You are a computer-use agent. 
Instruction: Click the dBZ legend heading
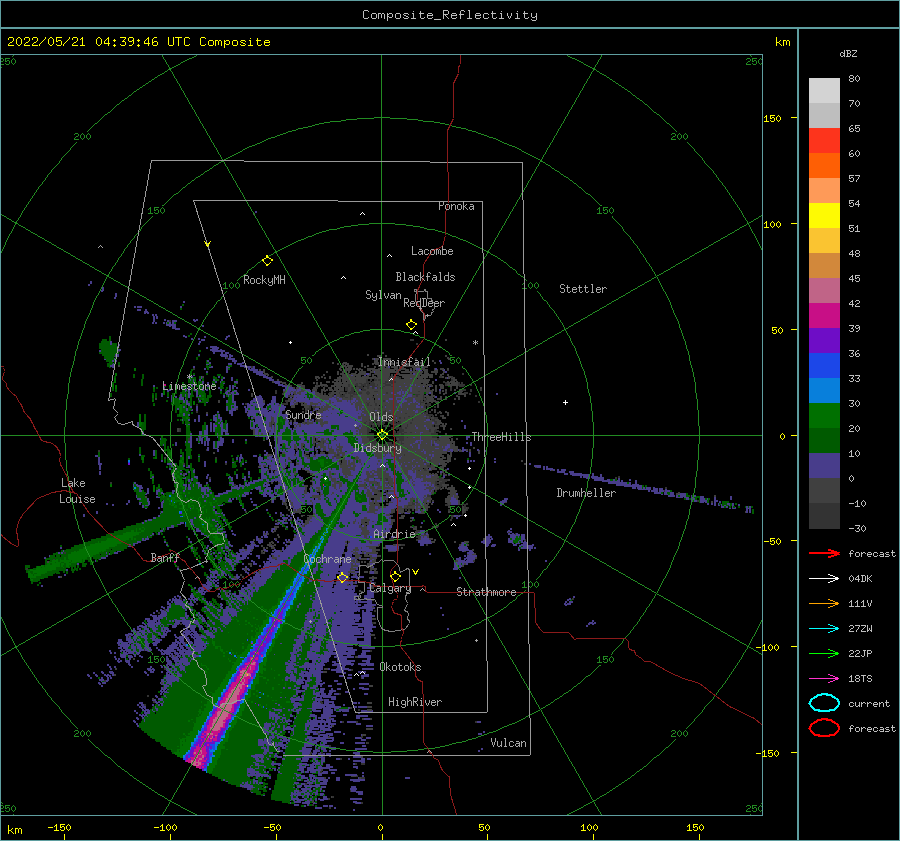click(848, 53)
